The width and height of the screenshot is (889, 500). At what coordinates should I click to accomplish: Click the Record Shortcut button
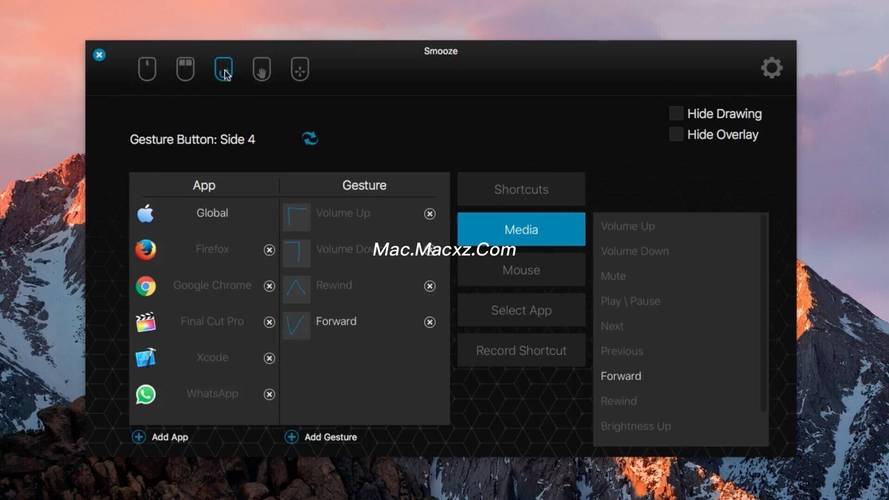pos(521,351)
